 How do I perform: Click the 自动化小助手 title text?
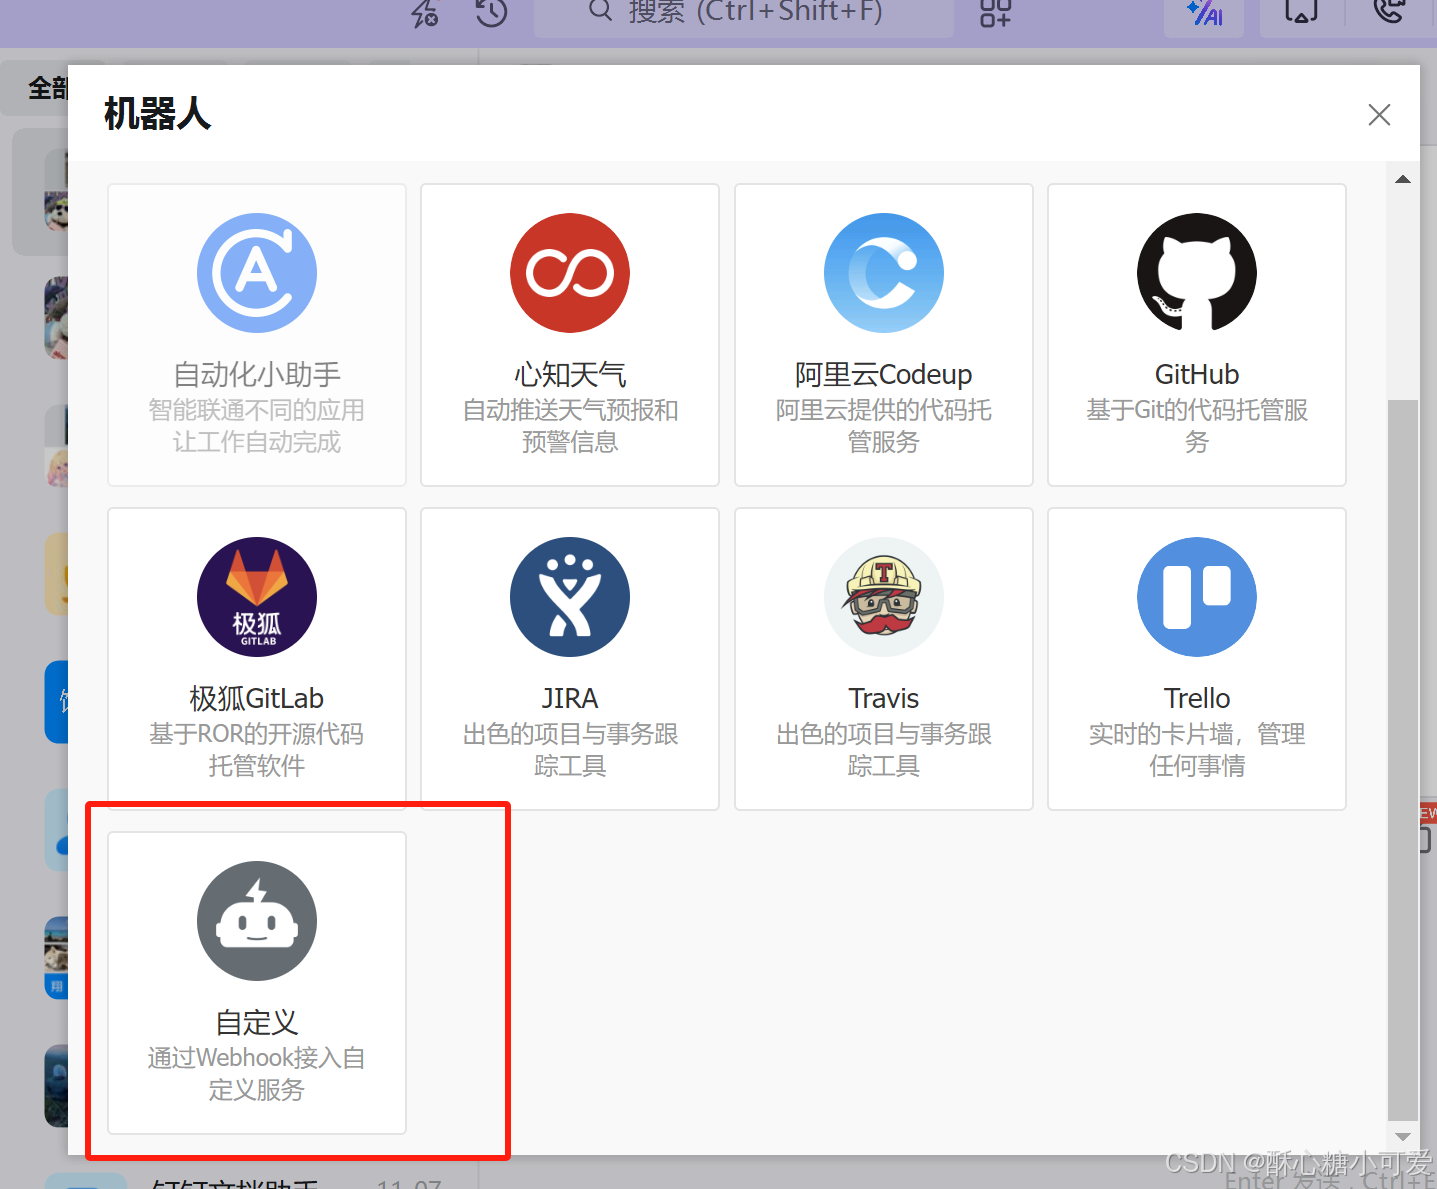click(x=257, y=375)
